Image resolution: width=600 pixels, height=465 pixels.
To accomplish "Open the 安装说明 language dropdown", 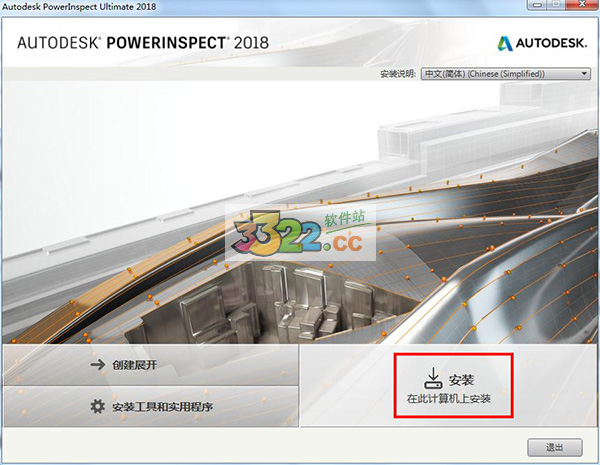I will coord(505,74).
